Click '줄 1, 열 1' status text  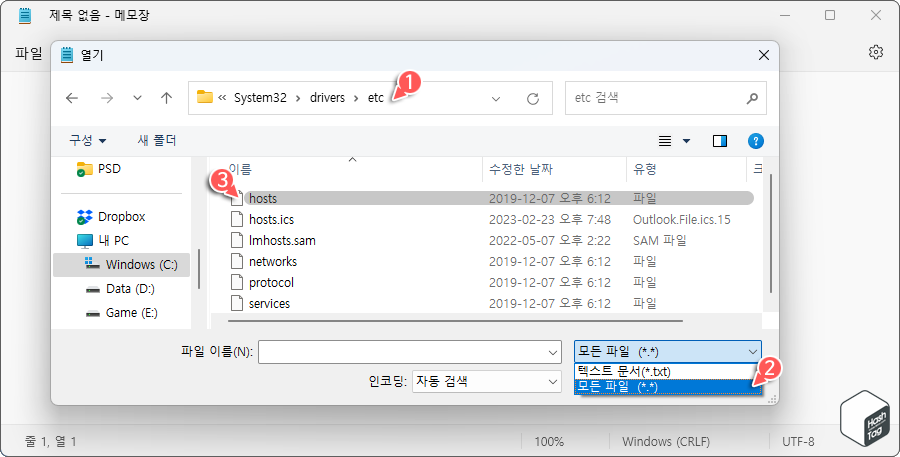[x=51, y=441]
